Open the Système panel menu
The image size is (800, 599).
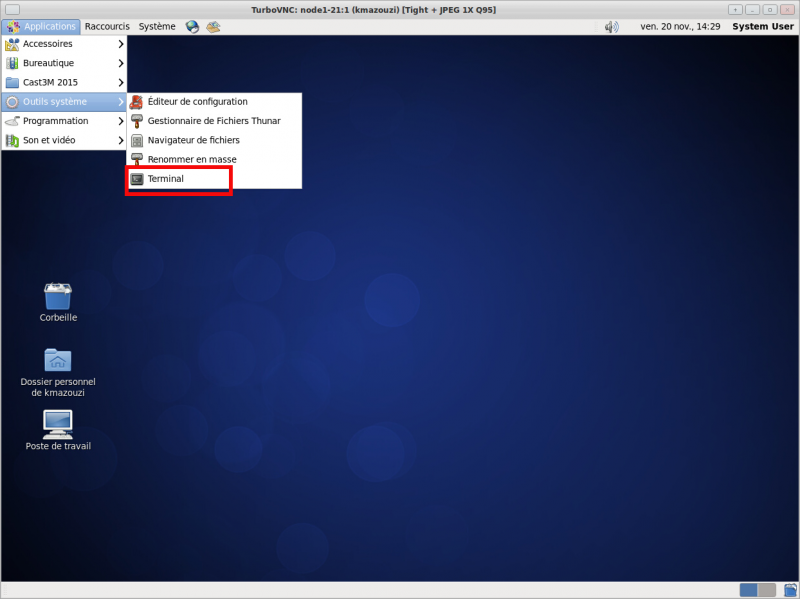157,27
